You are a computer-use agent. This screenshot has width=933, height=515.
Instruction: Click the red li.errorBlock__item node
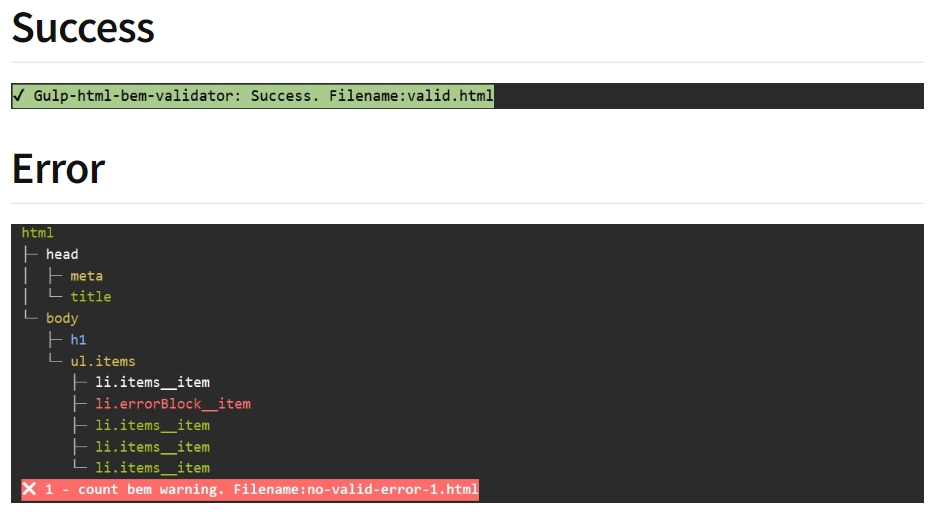click(x=173, y=404)
